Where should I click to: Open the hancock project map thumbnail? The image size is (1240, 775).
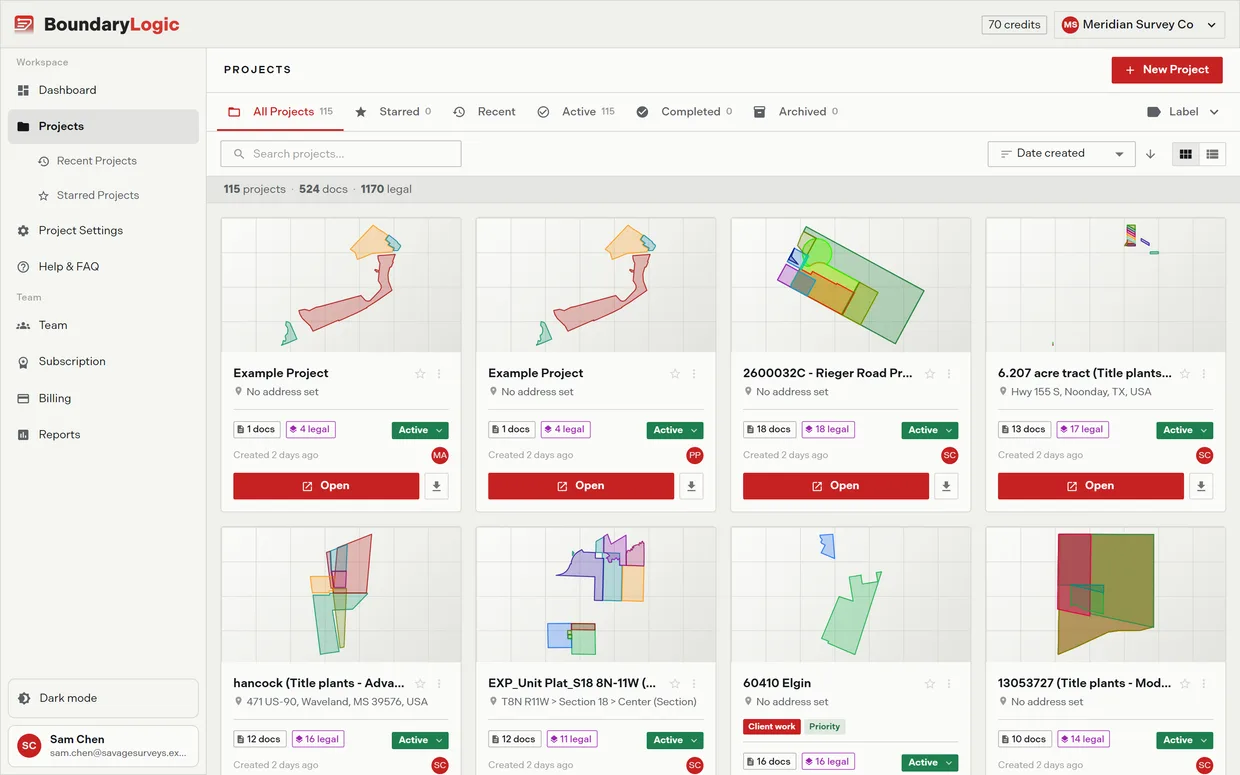[341, 595]
